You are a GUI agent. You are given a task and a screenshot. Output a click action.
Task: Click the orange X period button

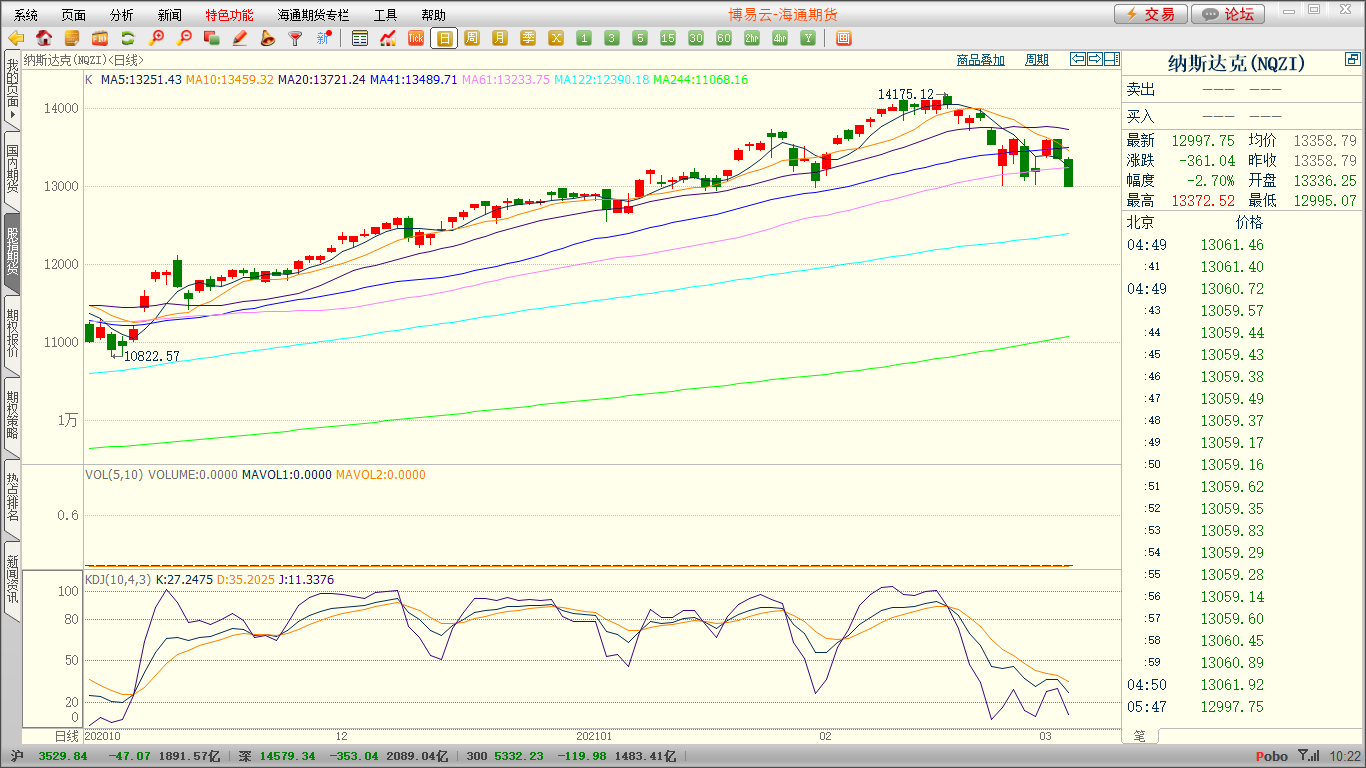[556, 38]
